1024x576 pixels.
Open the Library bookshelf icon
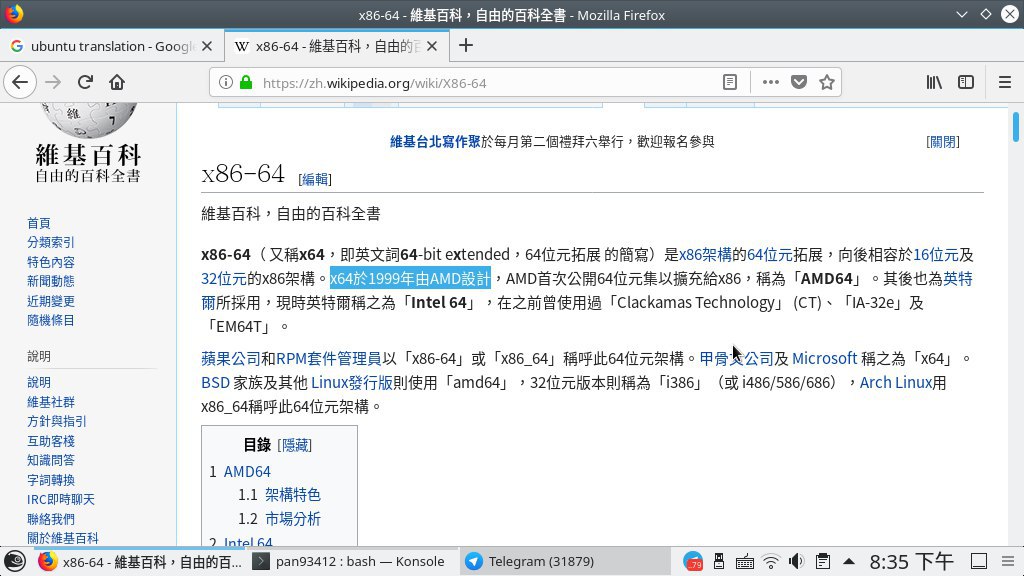(934, 82)
